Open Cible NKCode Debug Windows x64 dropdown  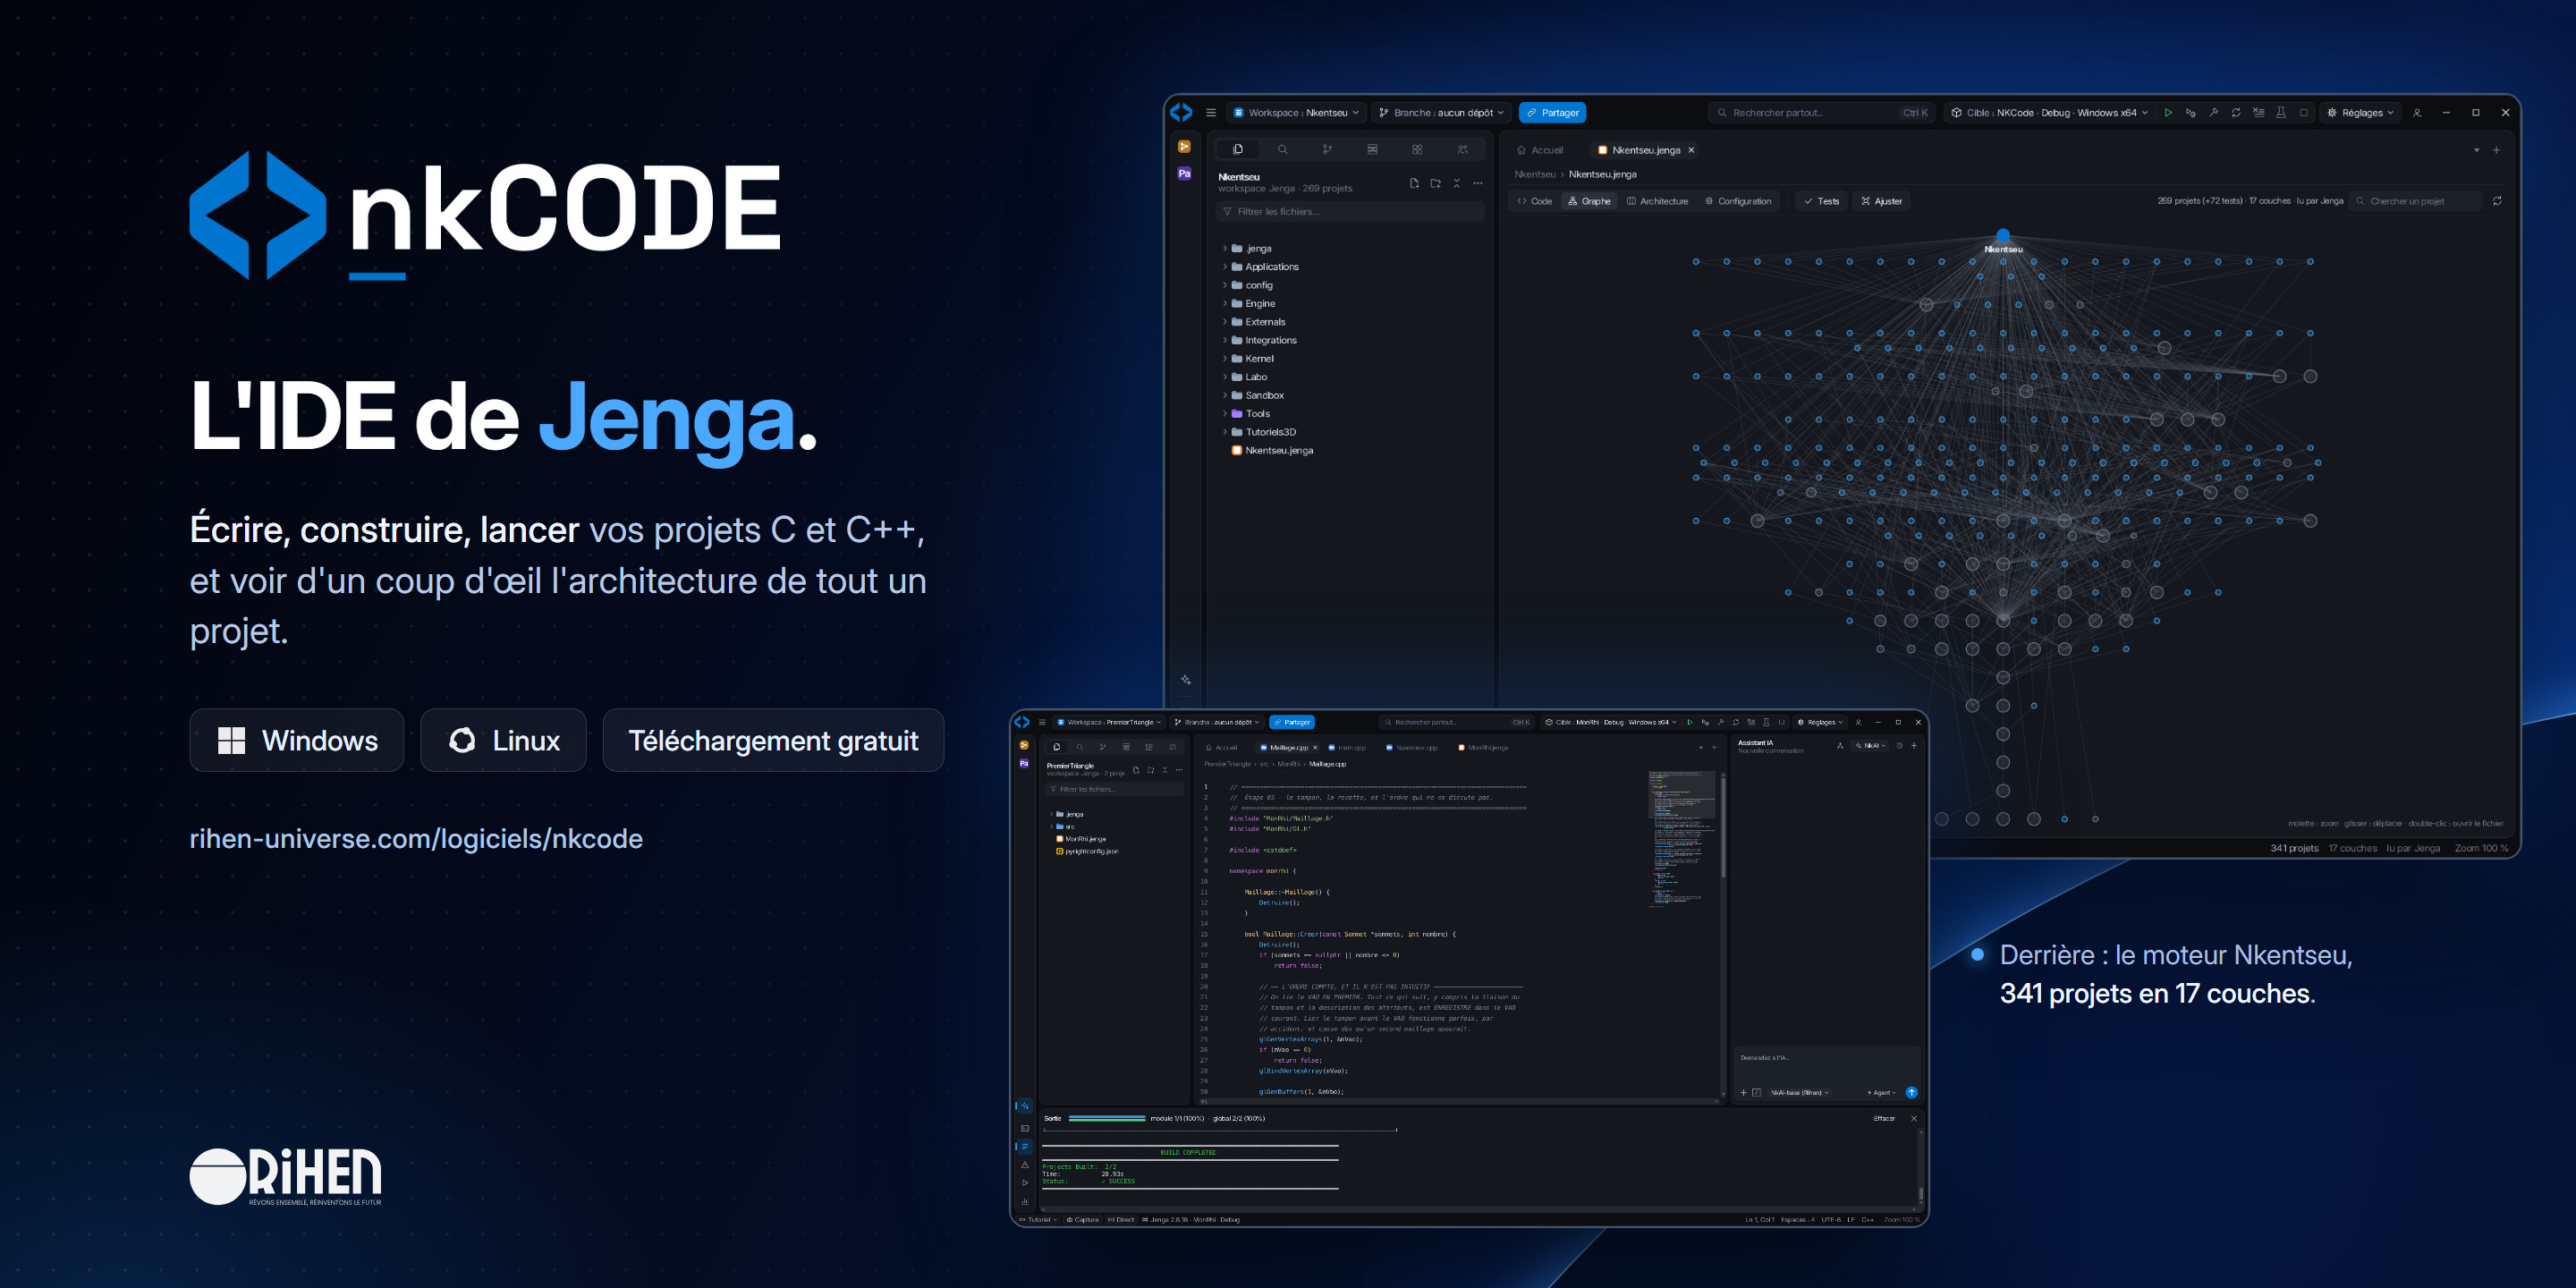[2048, 113]
